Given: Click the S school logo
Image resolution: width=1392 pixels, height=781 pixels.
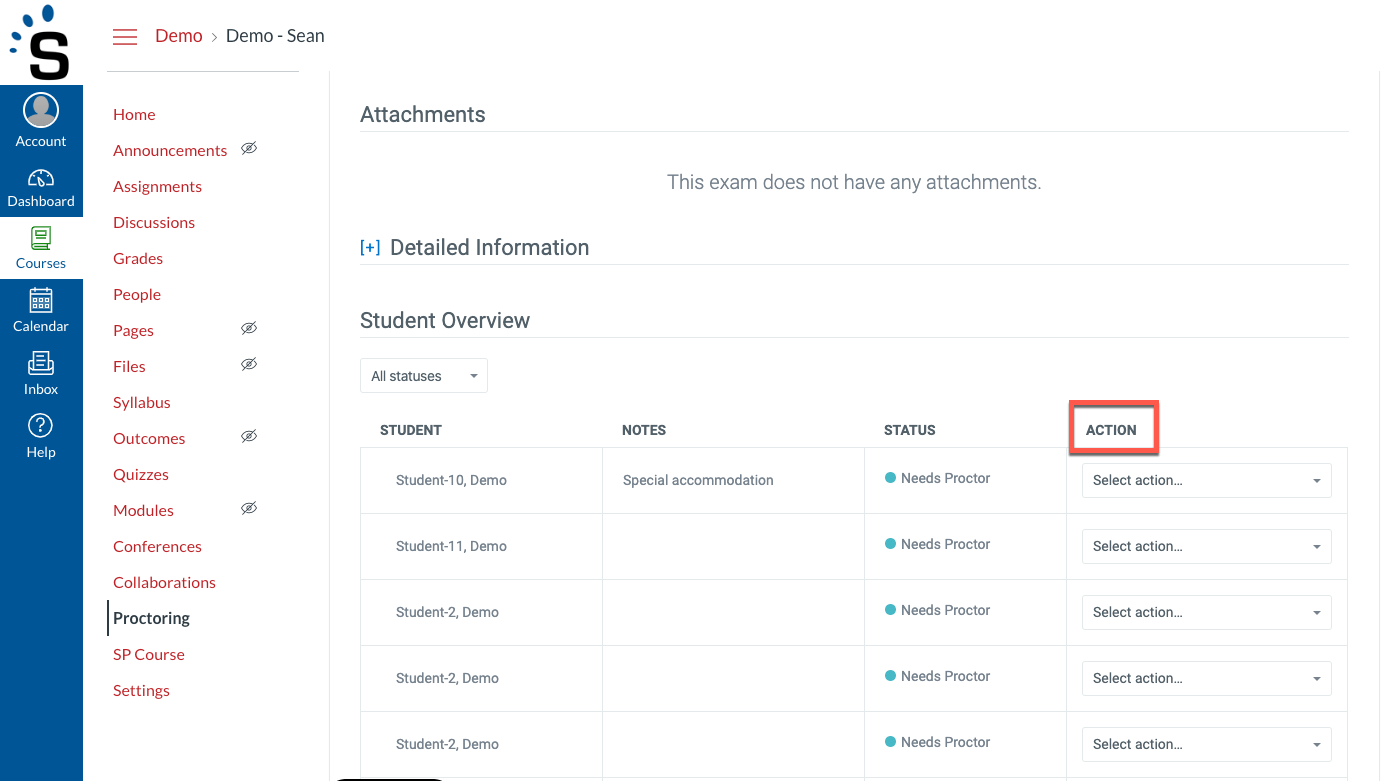Looking at the screenshot, I should click(x=41, y=43).
